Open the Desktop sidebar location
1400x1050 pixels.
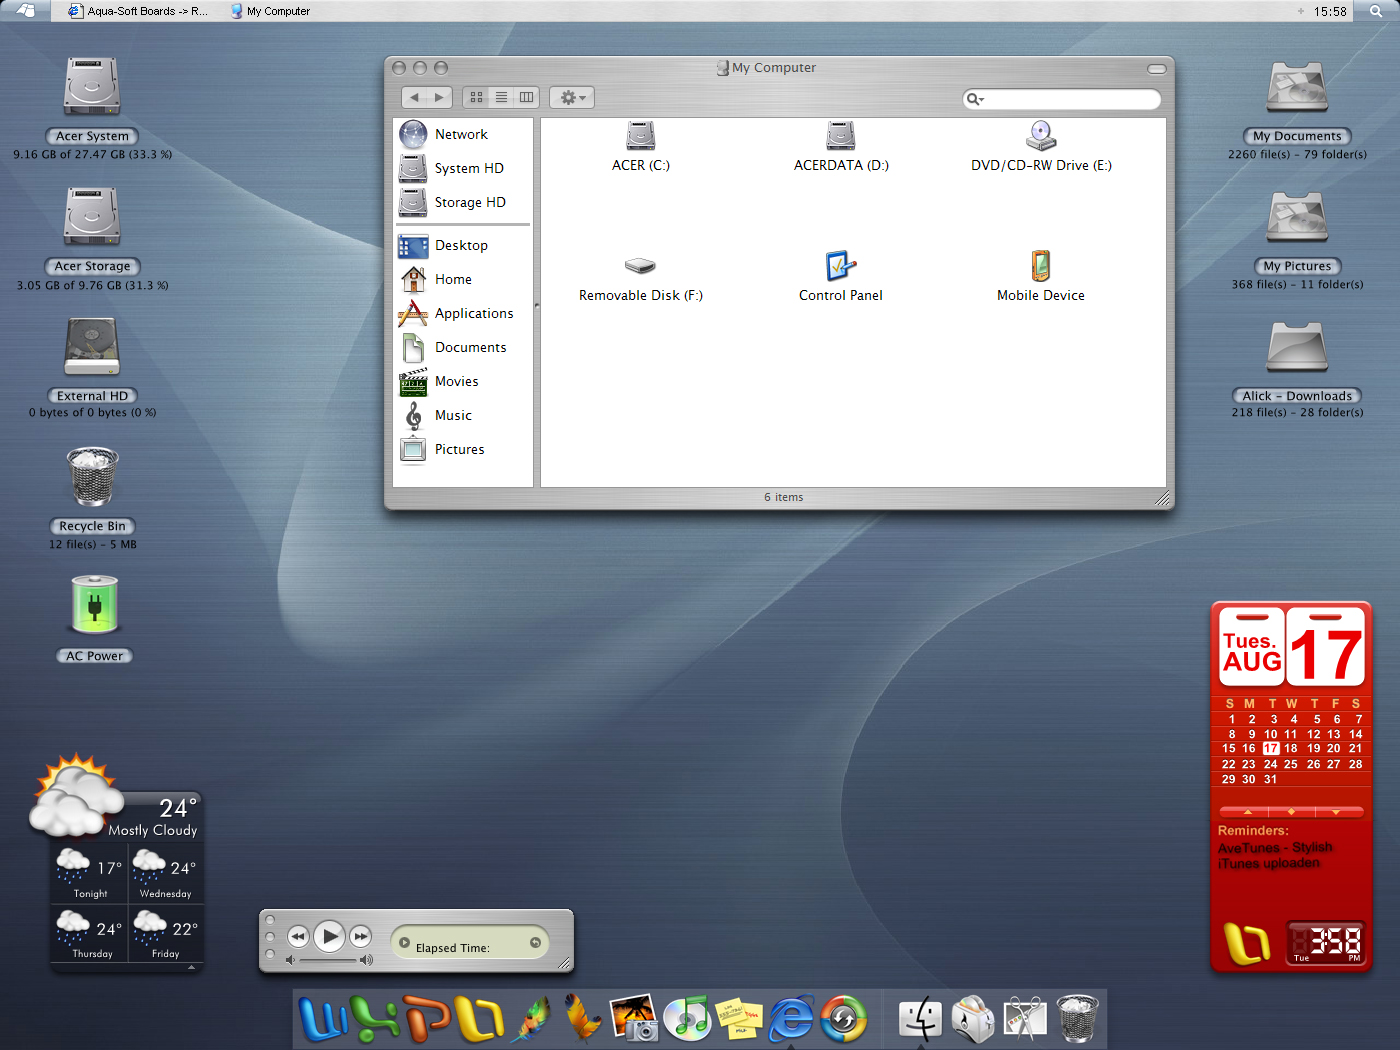pos(444,245)
